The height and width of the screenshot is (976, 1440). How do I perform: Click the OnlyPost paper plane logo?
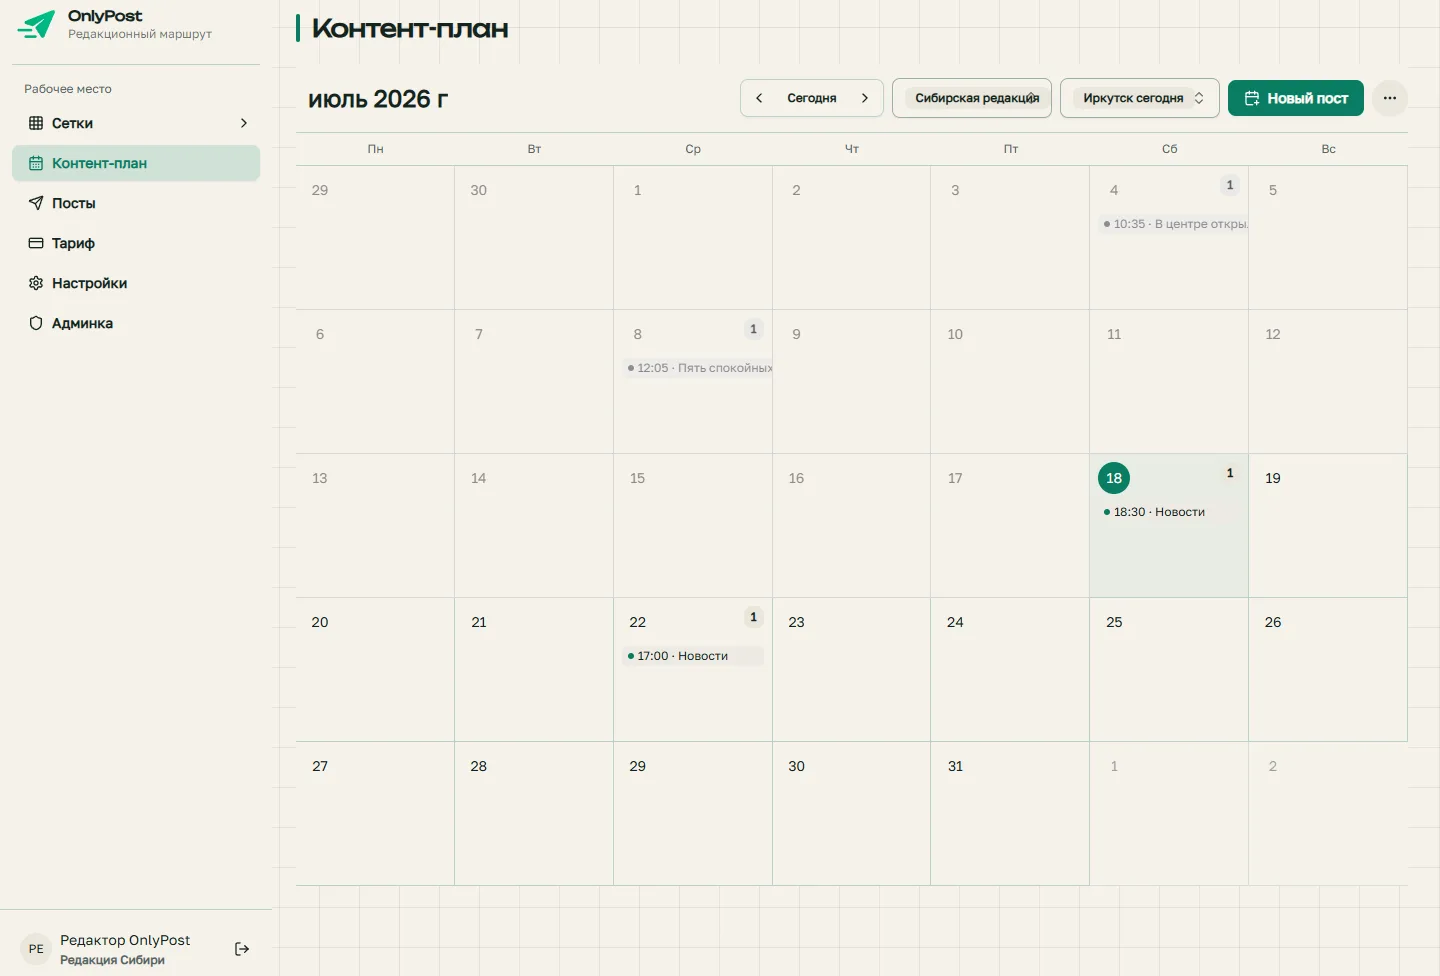(37, 24)
